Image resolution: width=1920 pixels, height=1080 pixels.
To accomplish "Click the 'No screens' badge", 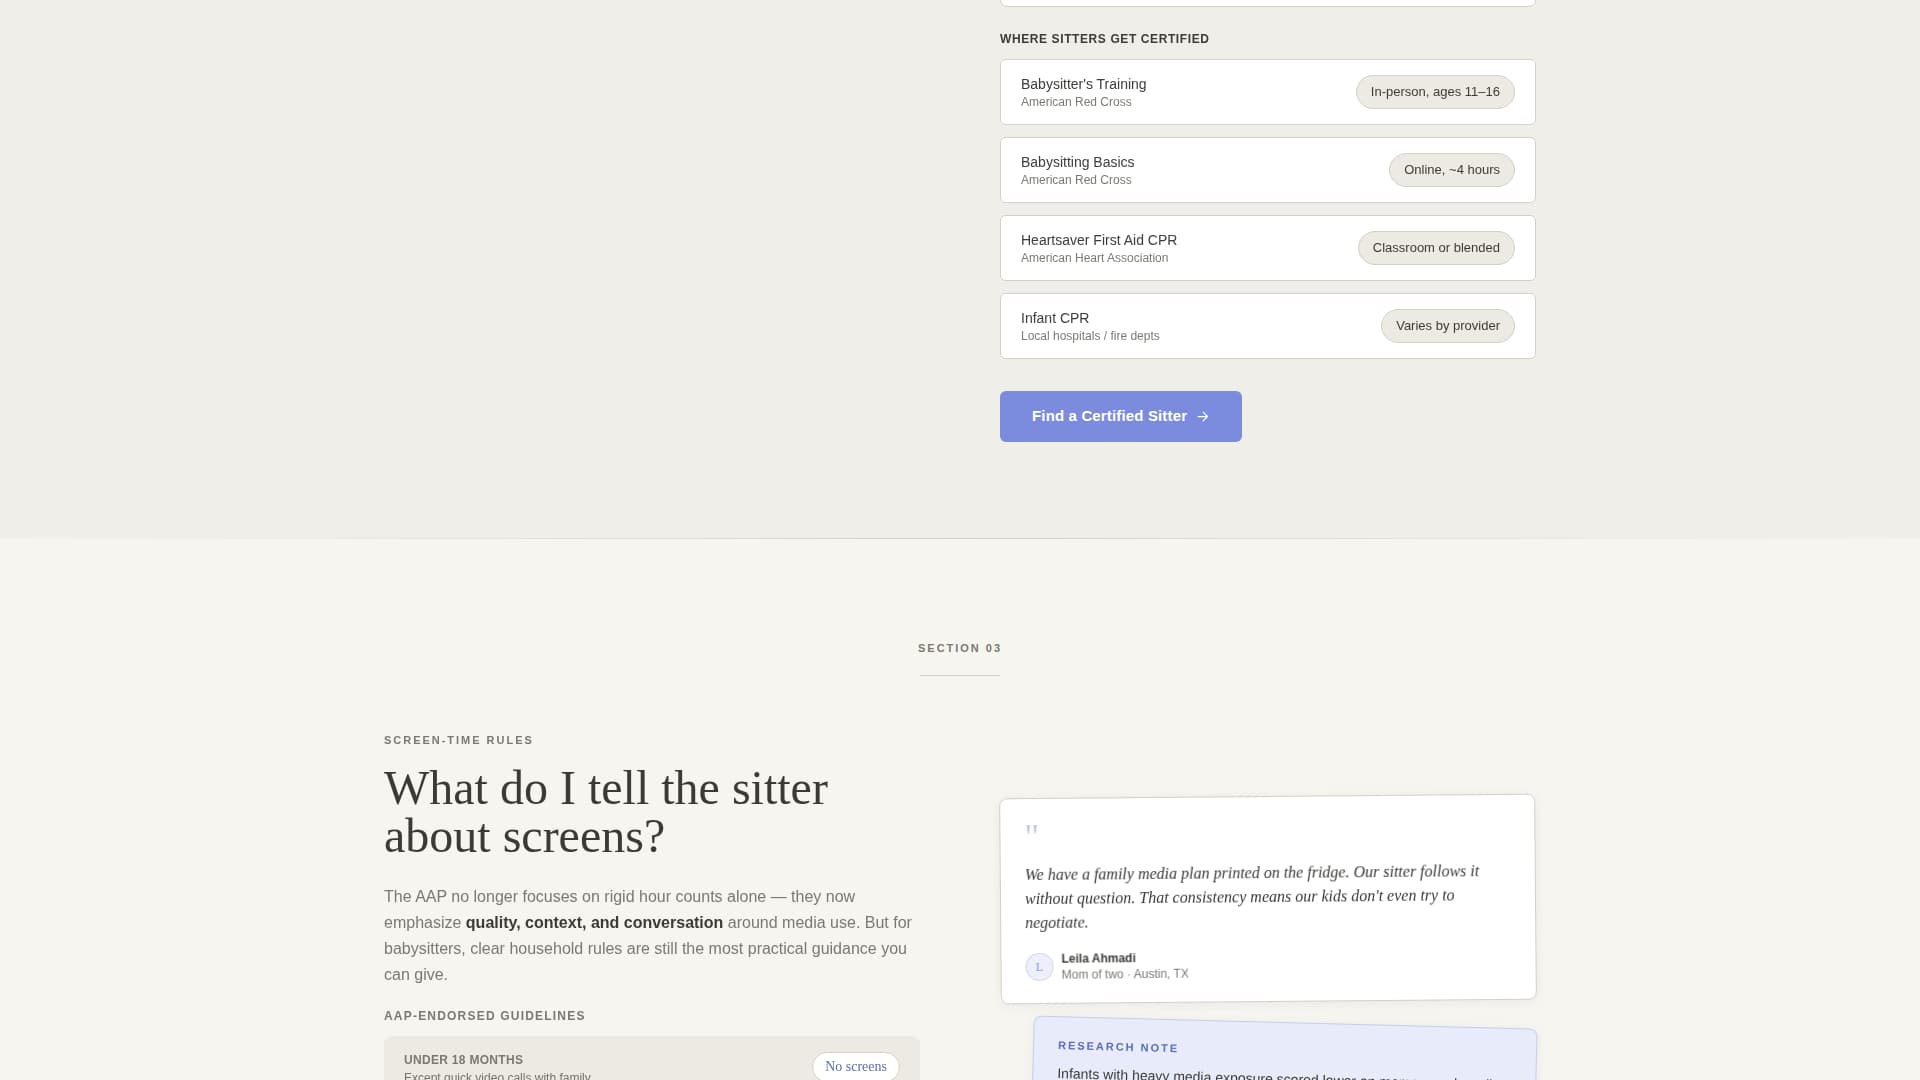I will click(855, 1066).
